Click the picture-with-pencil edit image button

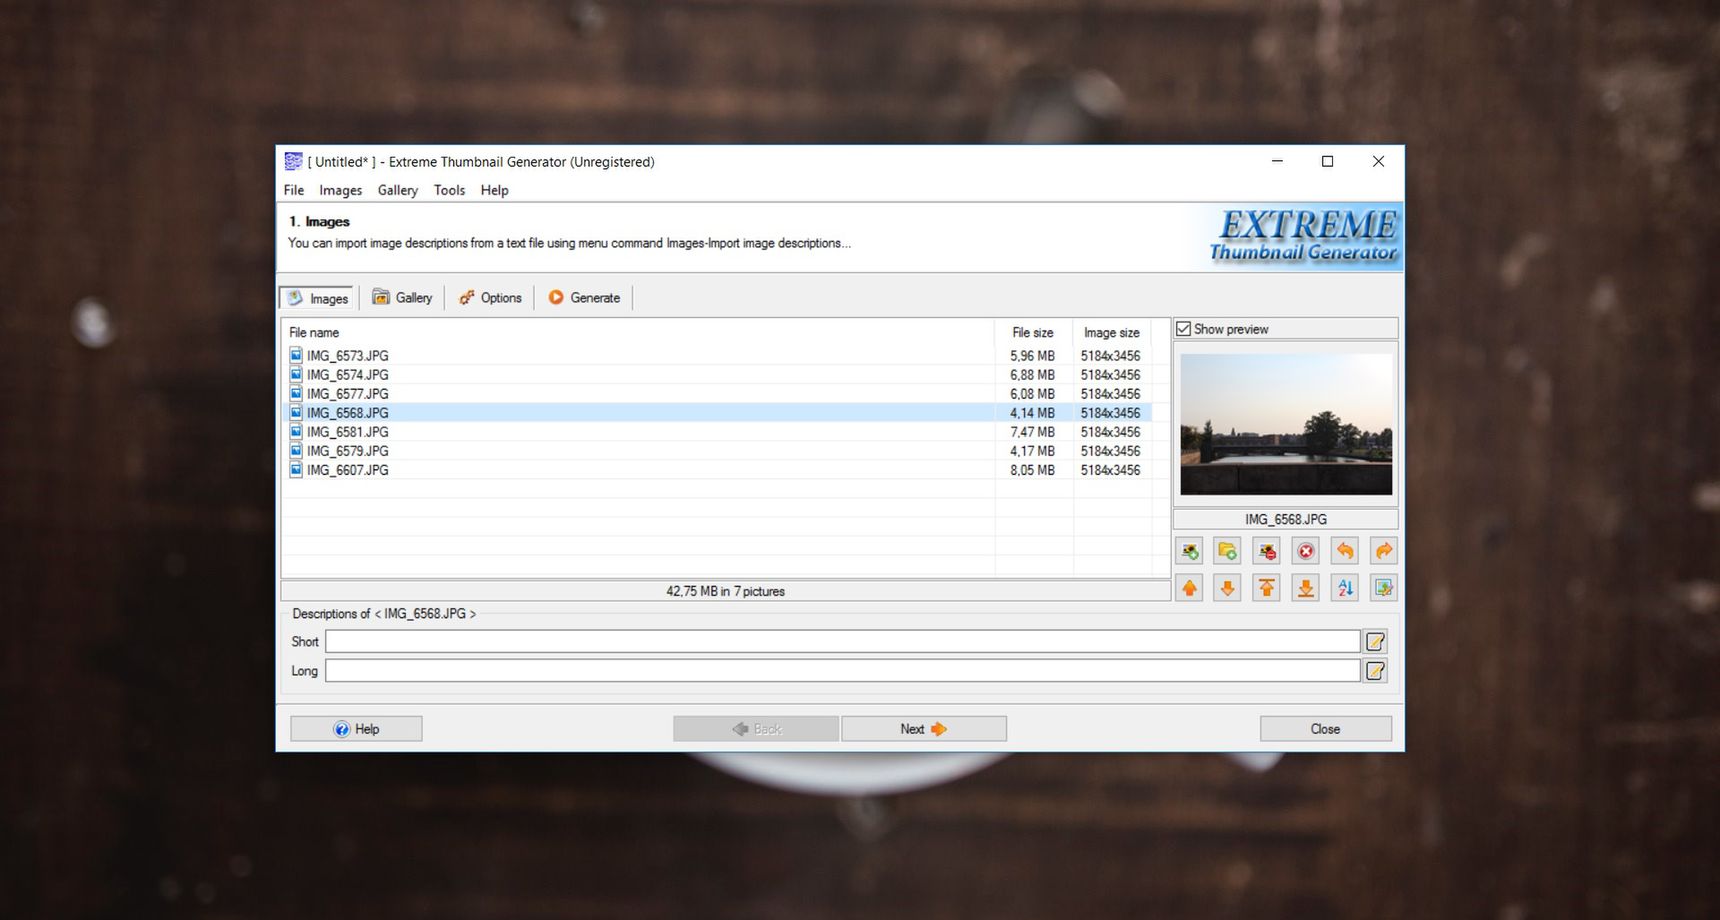click(x=1384, y=588)
